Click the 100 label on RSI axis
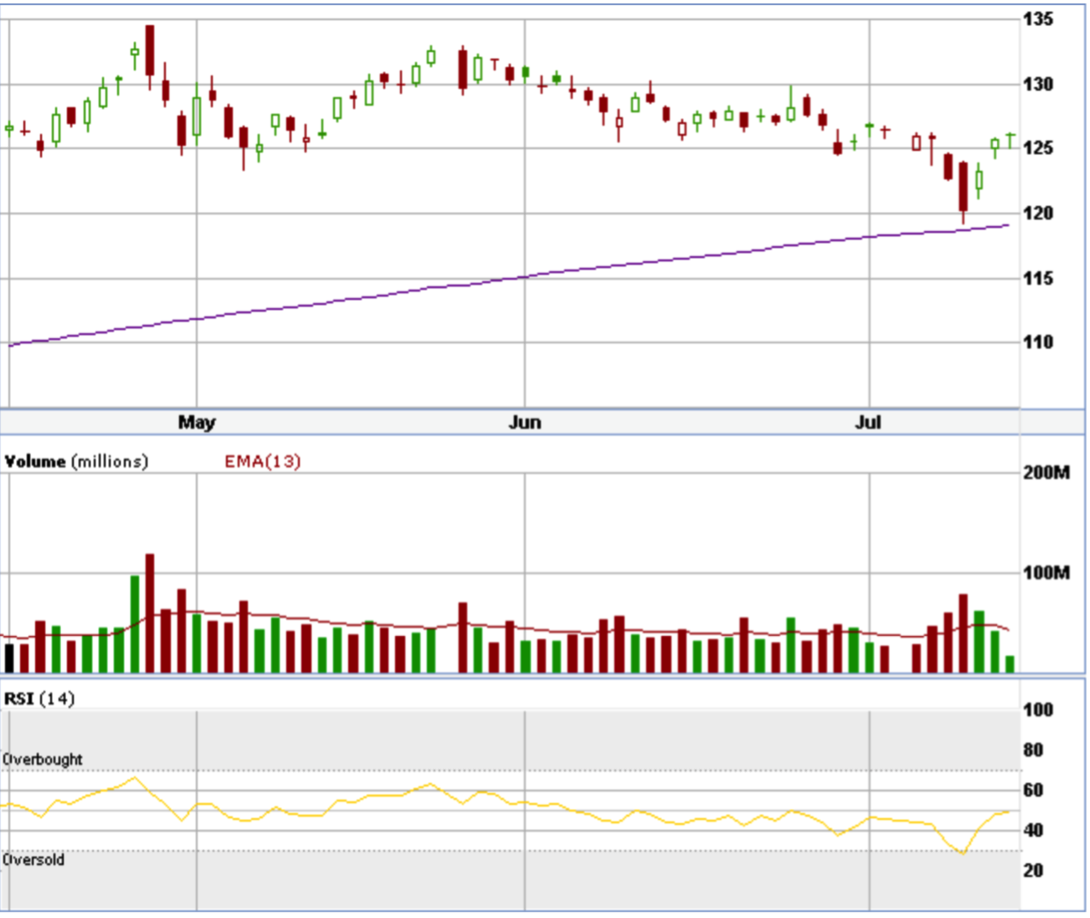Screen dimensions: 1090x918 click(1038, 710)
